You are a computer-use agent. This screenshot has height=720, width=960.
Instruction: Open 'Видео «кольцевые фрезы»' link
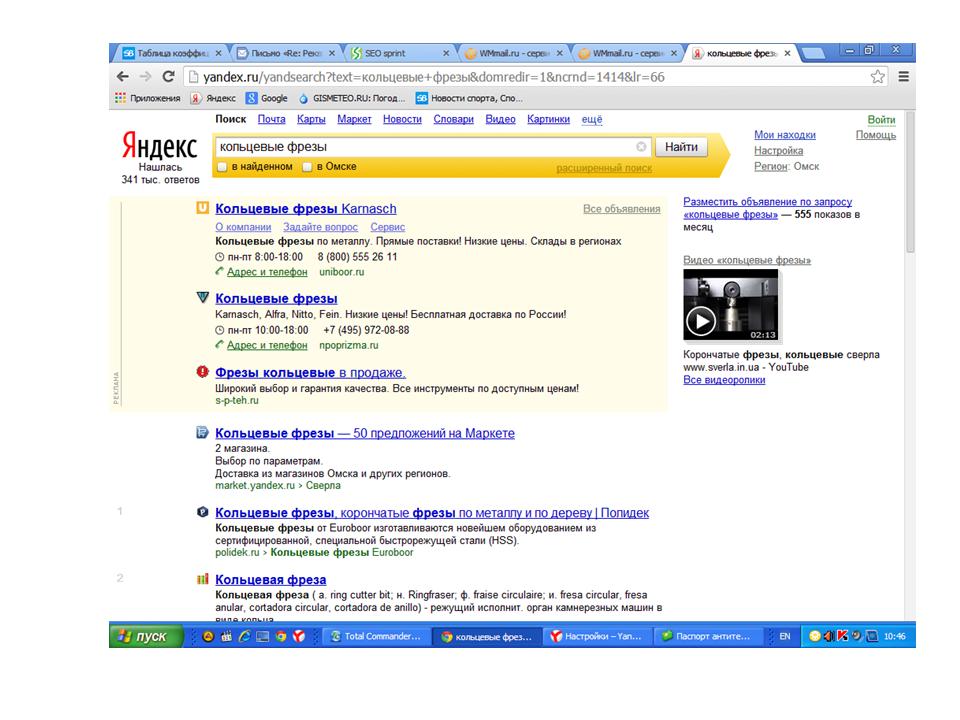coord(746,260)
